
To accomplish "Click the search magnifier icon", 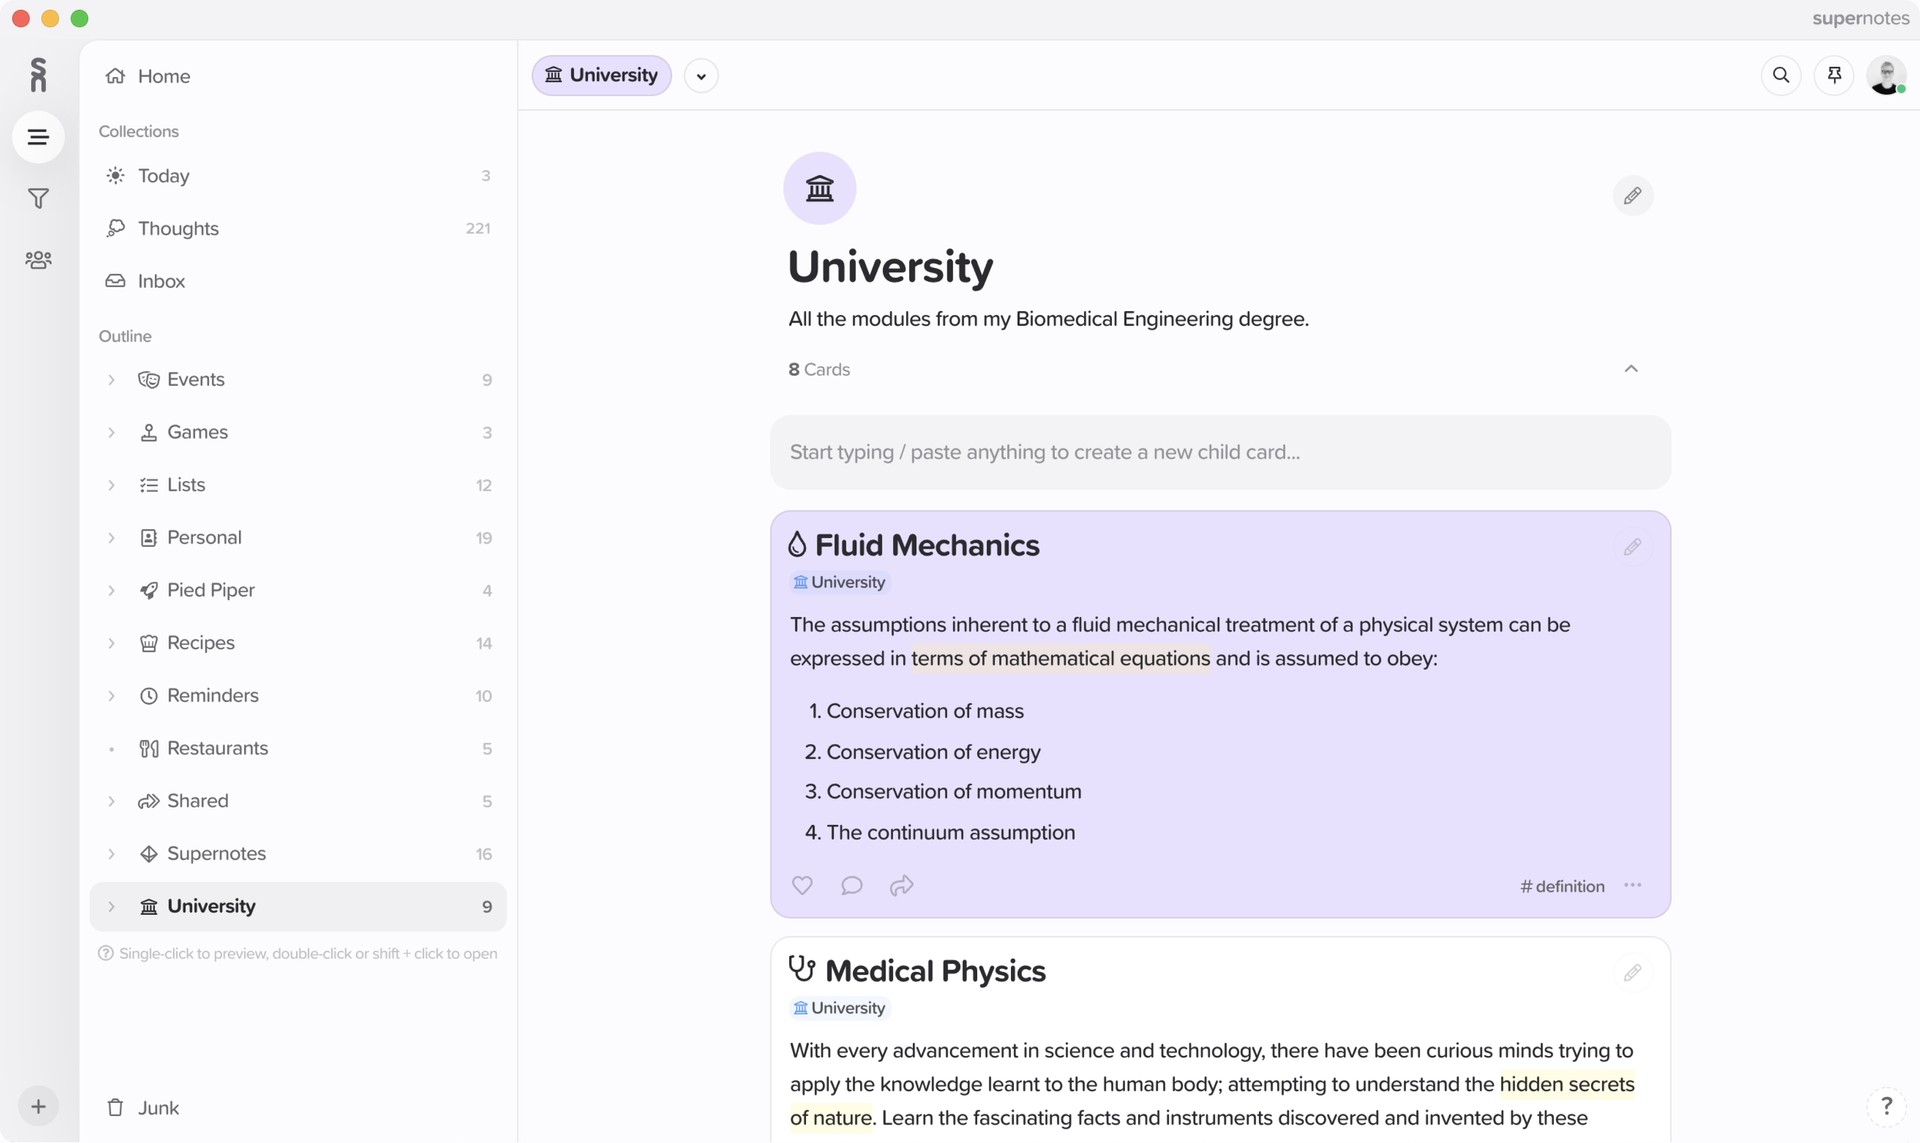I will 1781,75.
